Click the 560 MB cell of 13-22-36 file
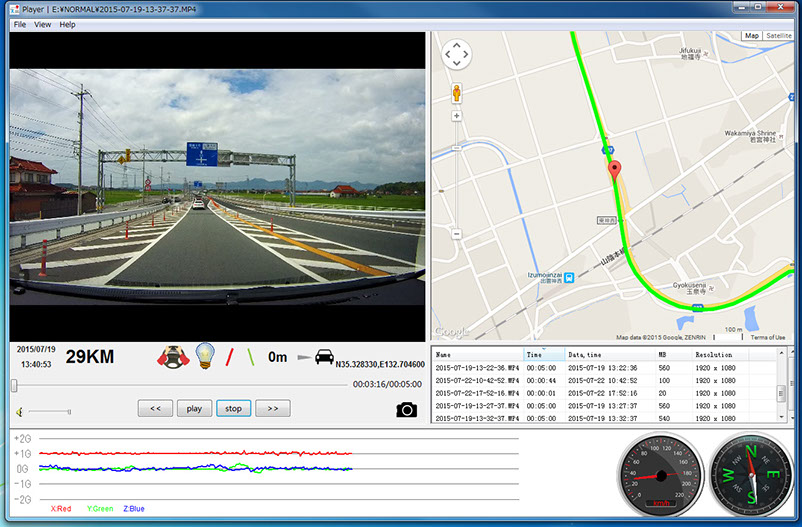Screen dimensions: 802x527 (664, 368)
